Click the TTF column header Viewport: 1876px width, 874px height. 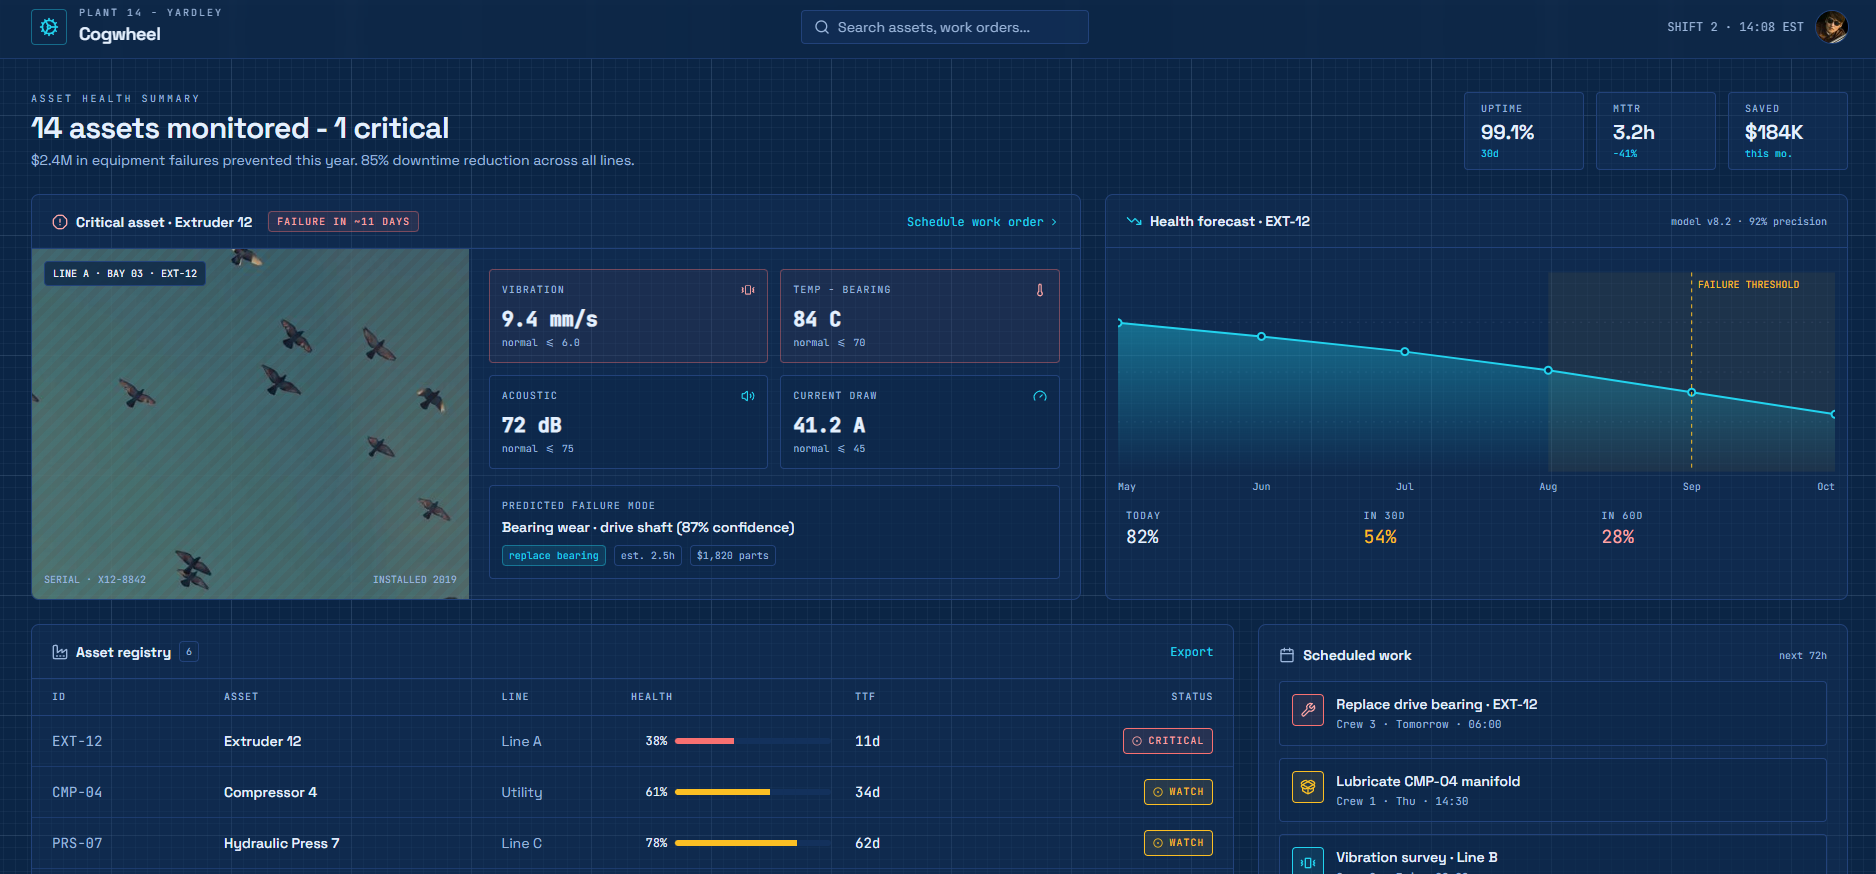tap(865, 697)
